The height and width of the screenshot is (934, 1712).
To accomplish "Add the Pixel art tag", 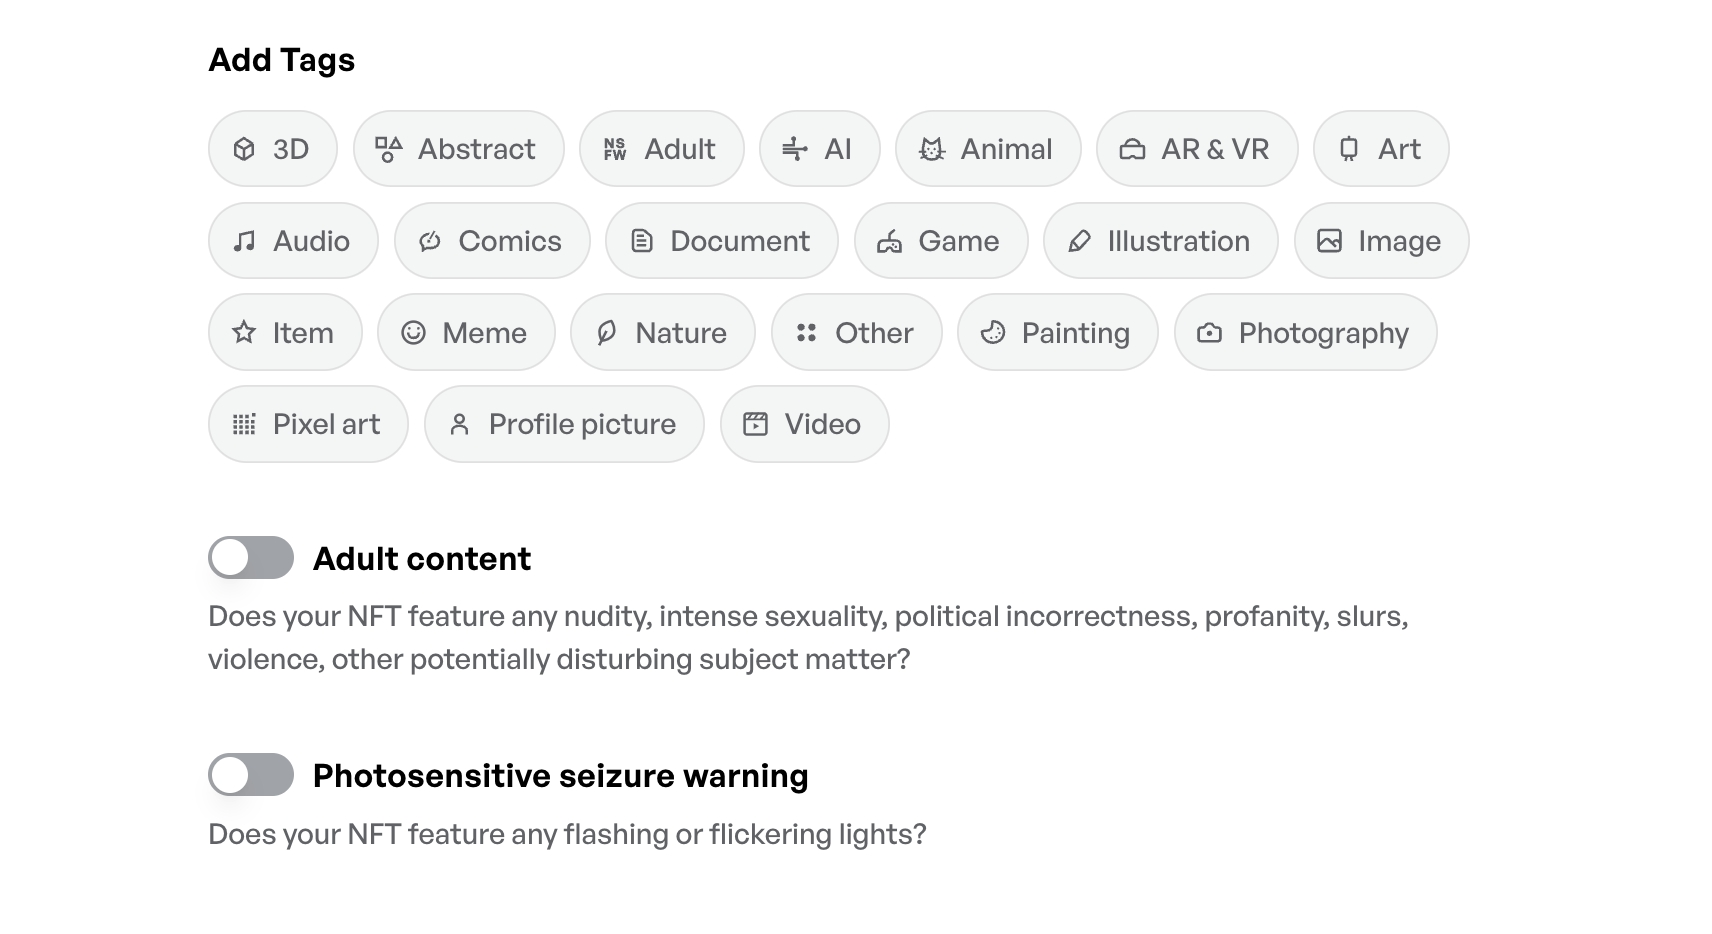I will [308, 424].
